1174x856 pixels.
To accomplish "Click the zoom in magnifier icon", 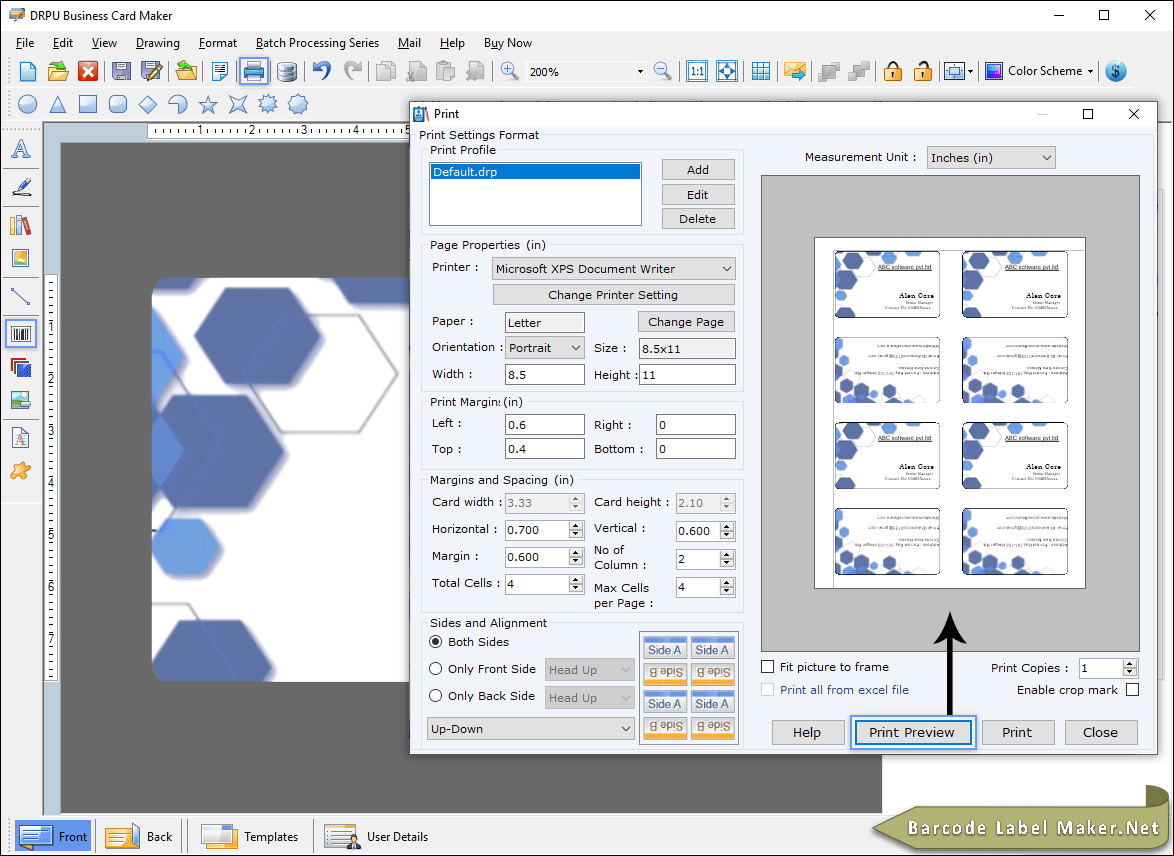I will 509,71.
